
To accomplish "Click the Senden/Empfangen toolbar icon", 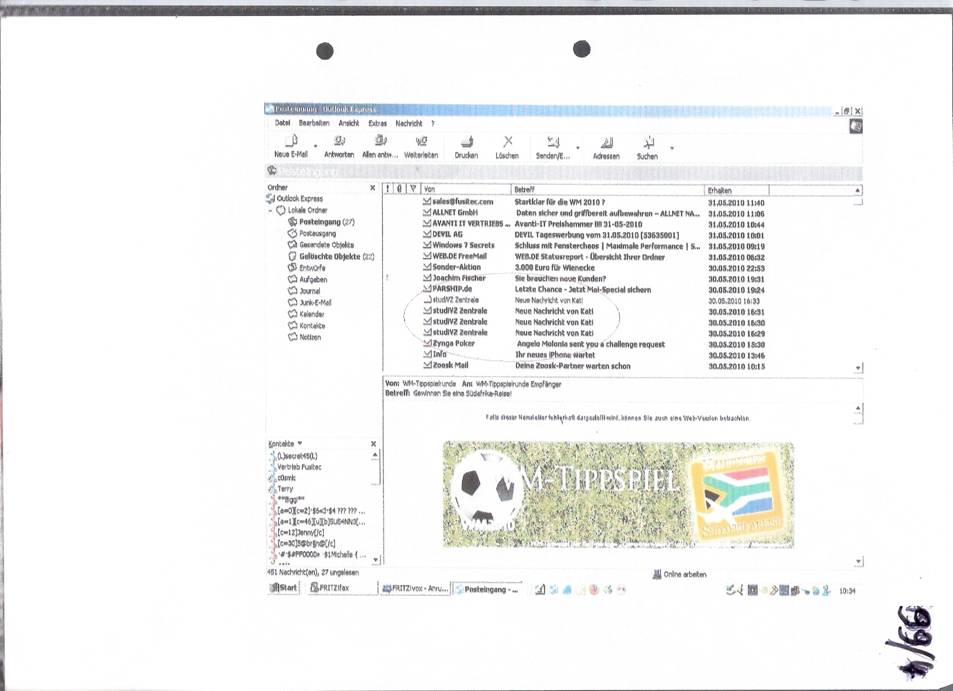I will coord(553,143).
